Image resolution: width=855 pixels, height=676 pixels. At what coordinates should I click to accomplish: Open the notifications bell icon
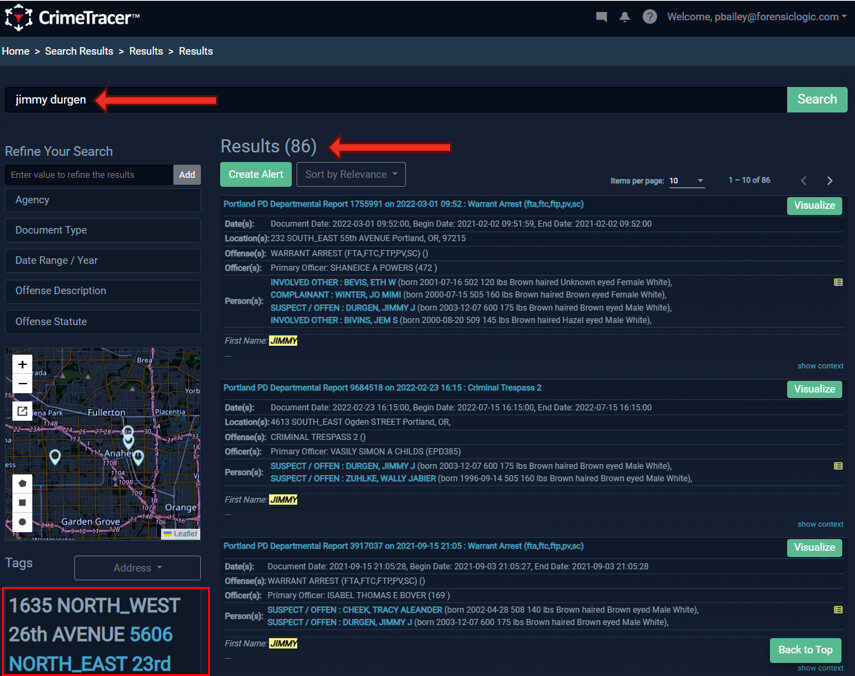click(x=625, y=17)
